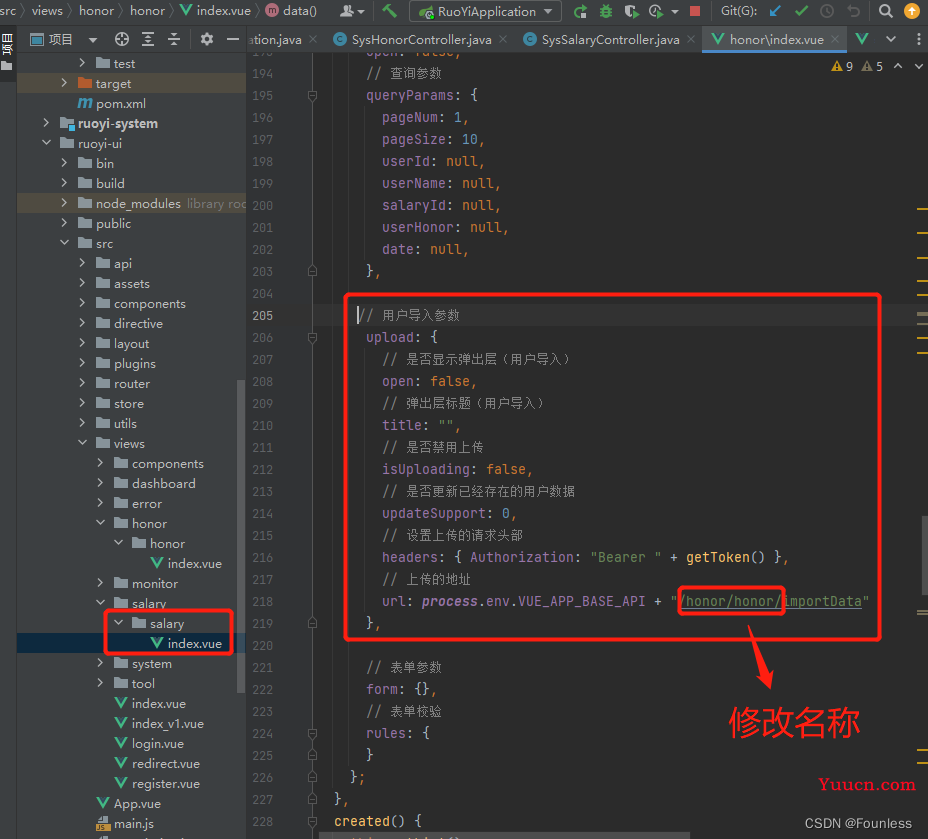Hide the project tool window
928x839 pixels.
tap(233, 39)
